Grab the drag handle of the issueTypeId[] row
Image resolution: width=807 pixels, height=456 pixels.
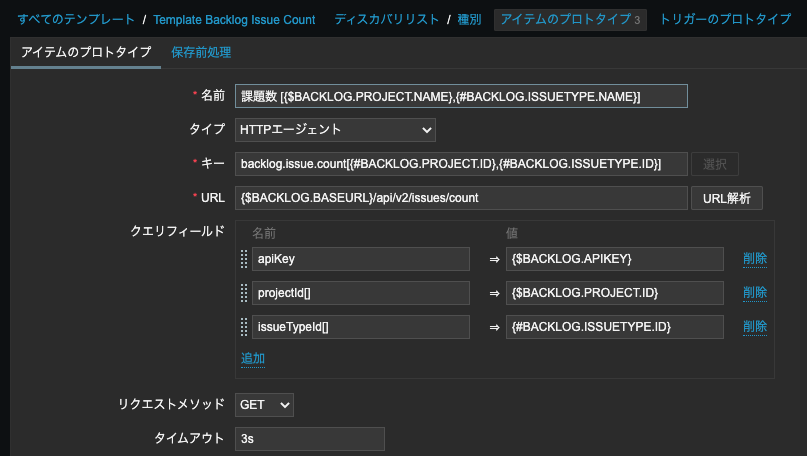244,327
